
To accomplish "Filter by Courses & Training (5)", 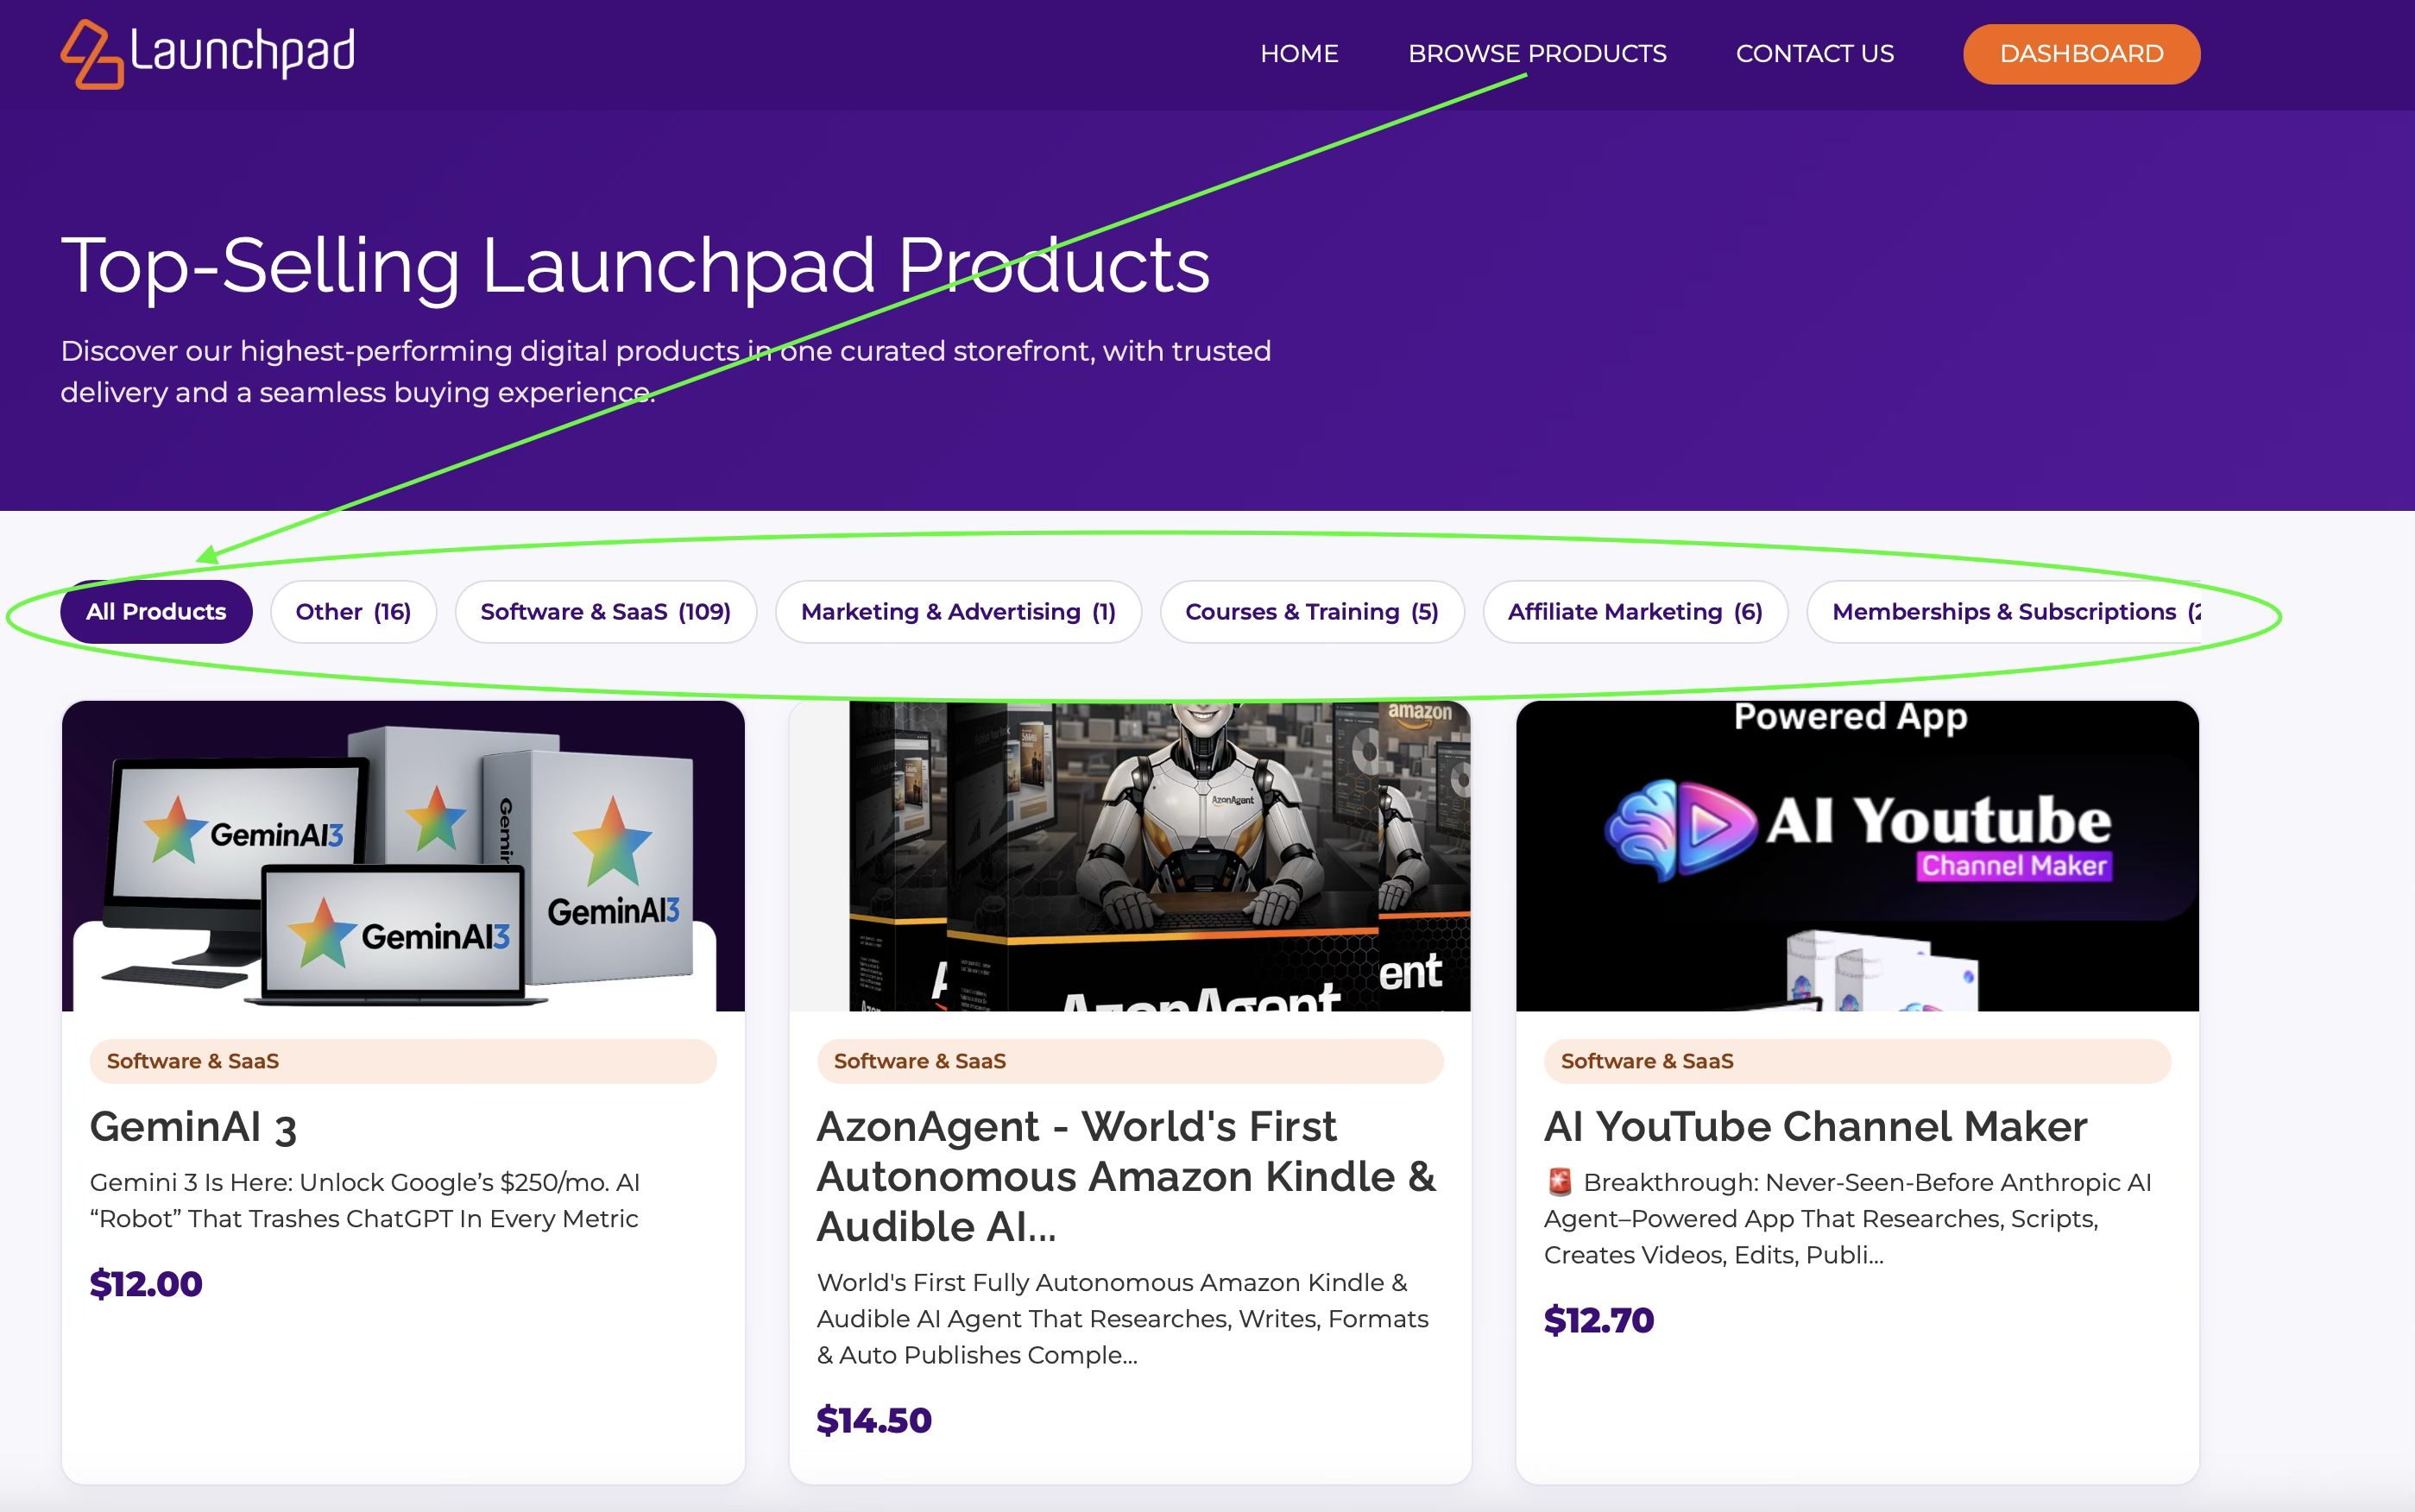I will pos(1312,612).
